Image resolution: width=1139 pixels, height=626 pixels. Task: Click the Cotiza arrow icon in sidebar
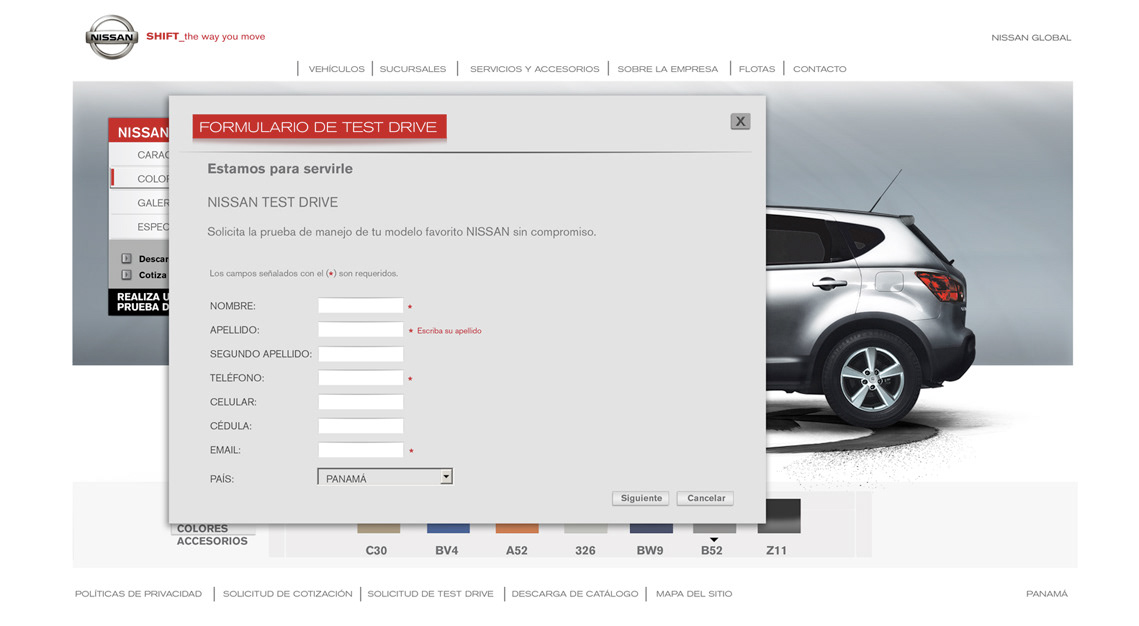(x=126, y=275)
